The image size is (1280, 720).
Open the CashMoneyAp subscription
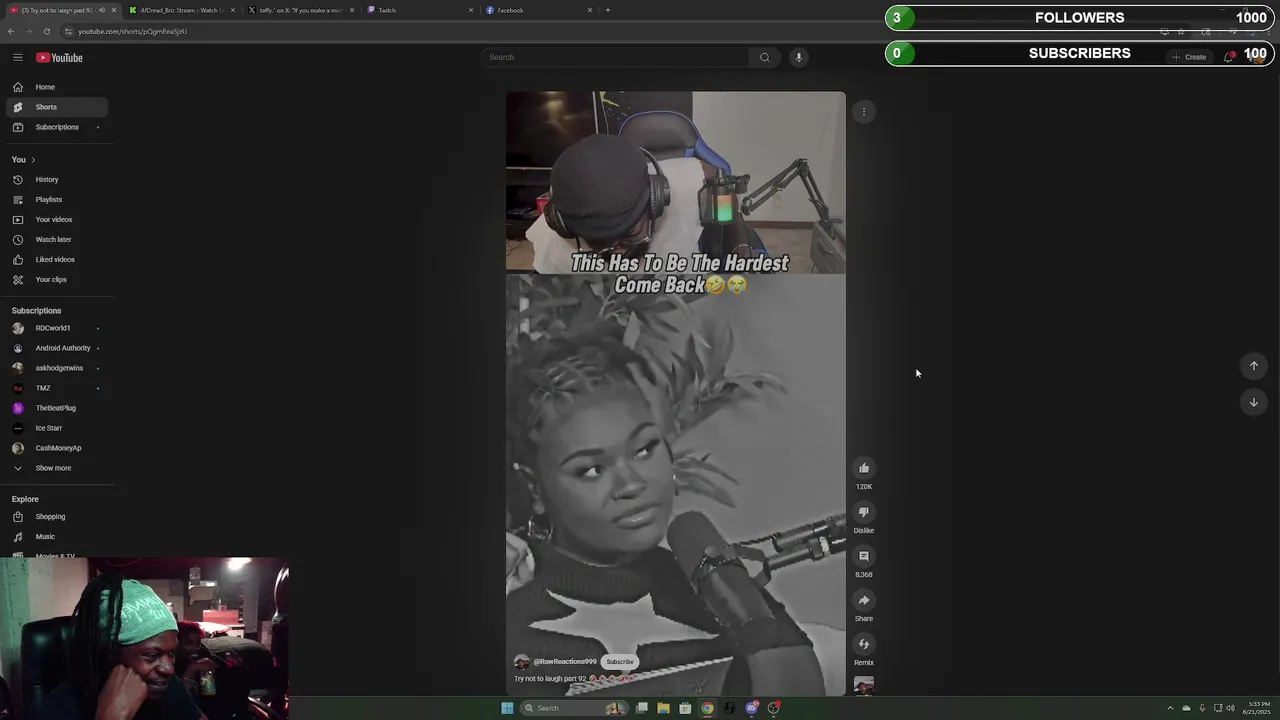click(x=56, y=448)
